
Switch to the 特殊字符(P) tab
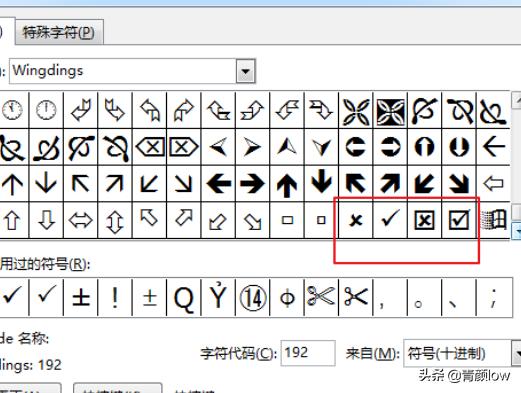59,32
